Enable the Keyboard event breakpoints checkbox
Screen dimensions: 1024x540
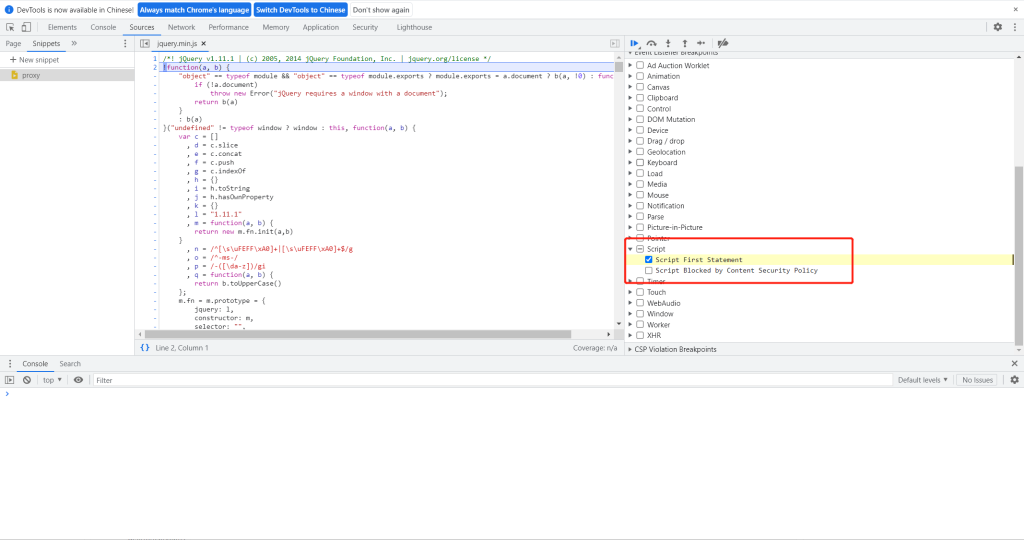(639, 163)
